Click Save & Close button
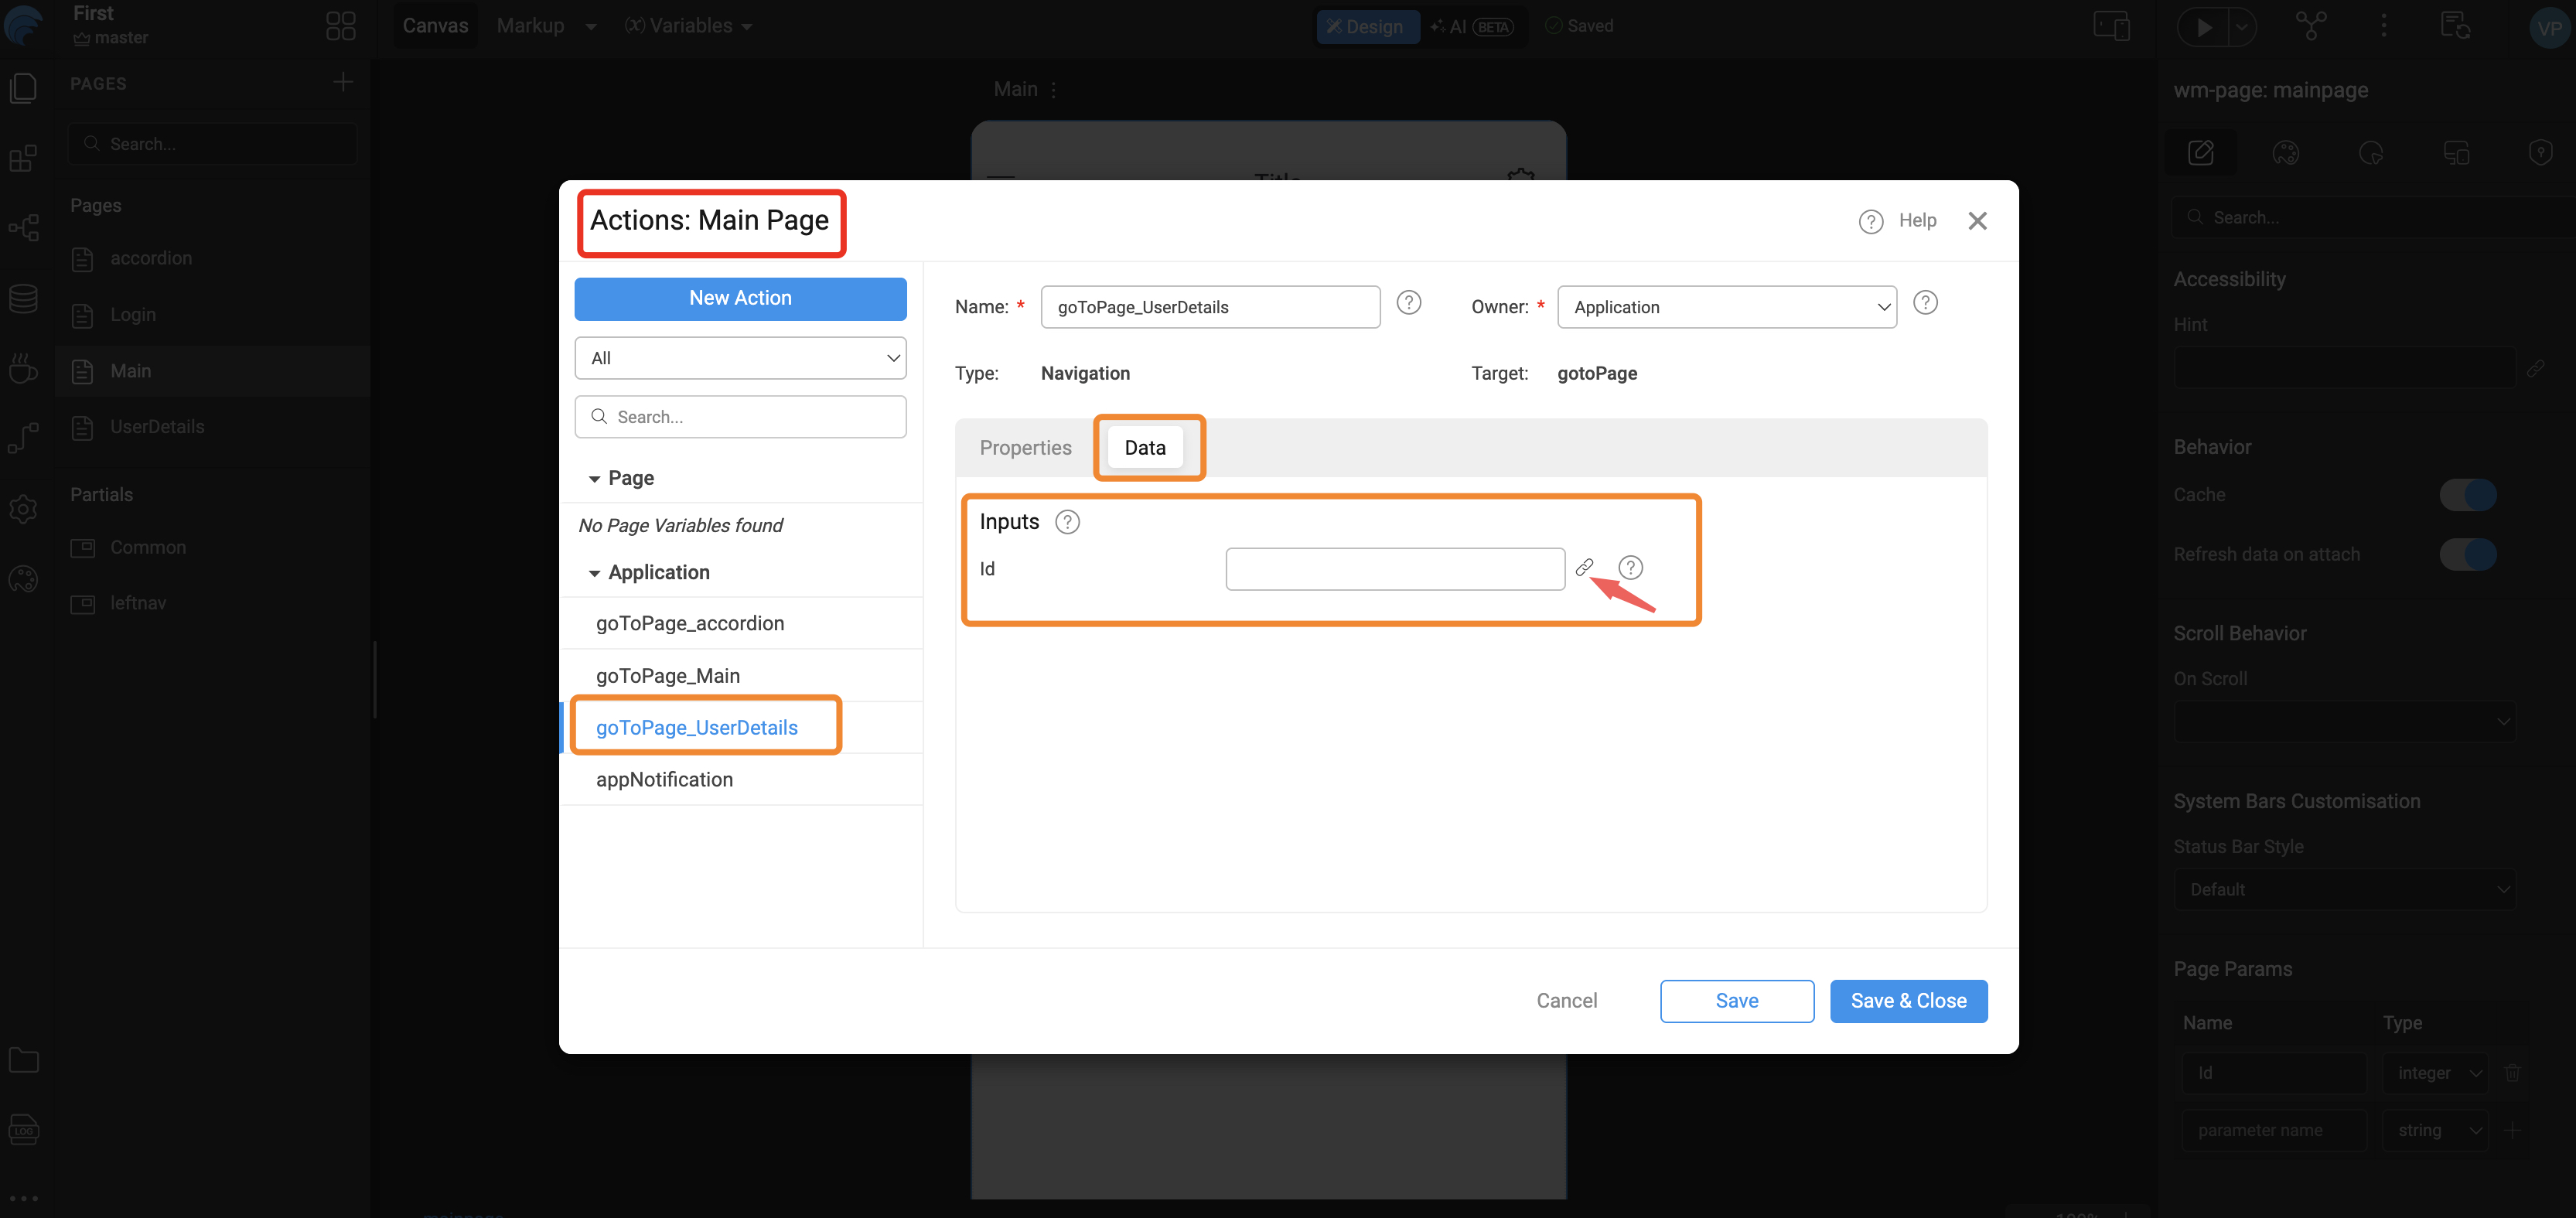Image resolution: width=2576 pixels, height=1218 pixels. click(x=1908, y=1001)
